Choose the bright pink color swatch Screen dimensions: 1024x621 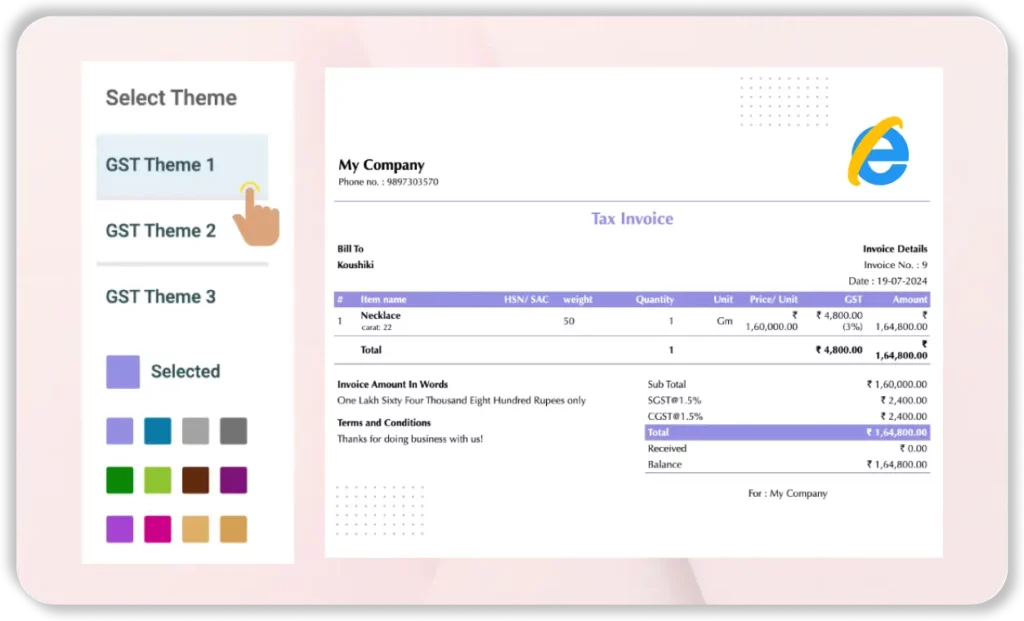coord(157,528)
